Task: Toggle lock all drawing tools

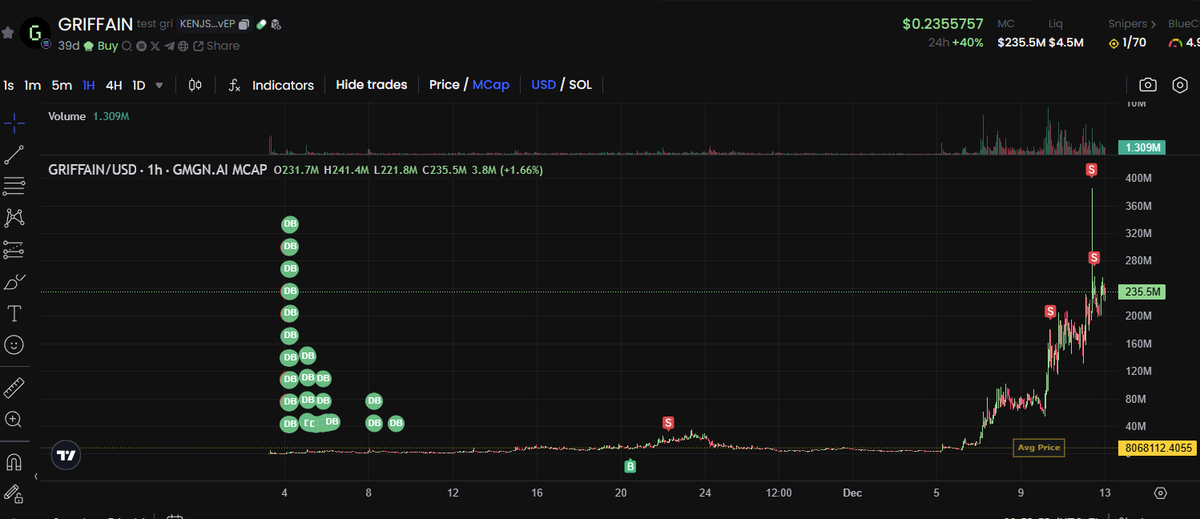Action: (x=14, y=493)
